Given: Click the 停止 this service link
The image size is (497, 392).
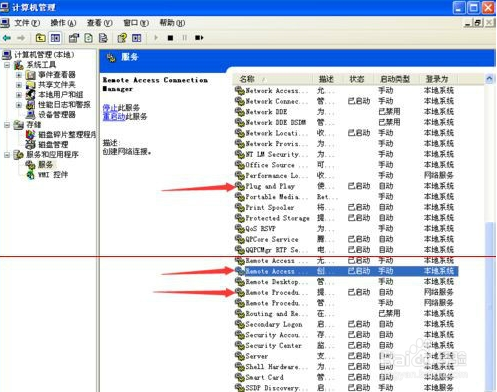Looking at the screenshot, I should click(x=110, y=107).
